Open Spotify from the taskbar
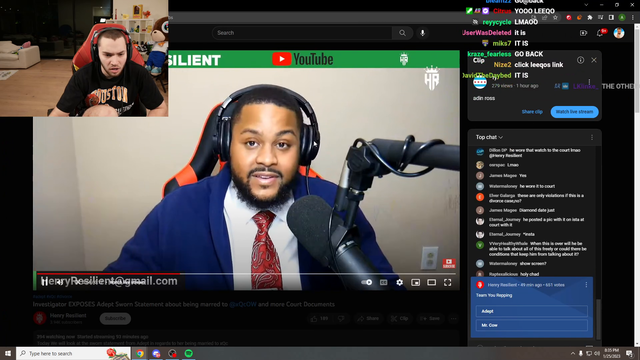The image size is (640, 360). 189,353
